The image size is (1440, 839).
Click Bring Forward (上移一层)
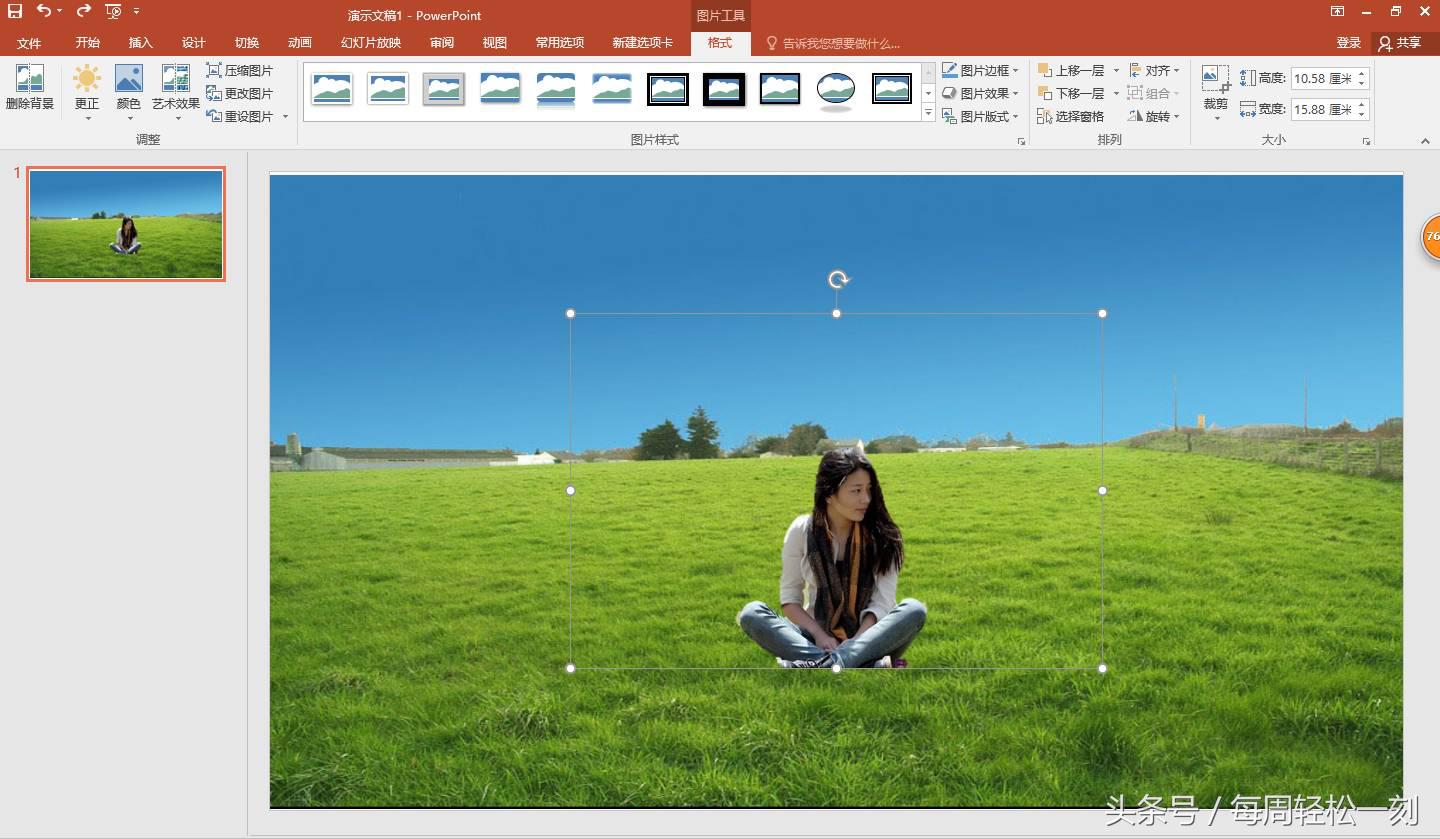[1072, 71]
